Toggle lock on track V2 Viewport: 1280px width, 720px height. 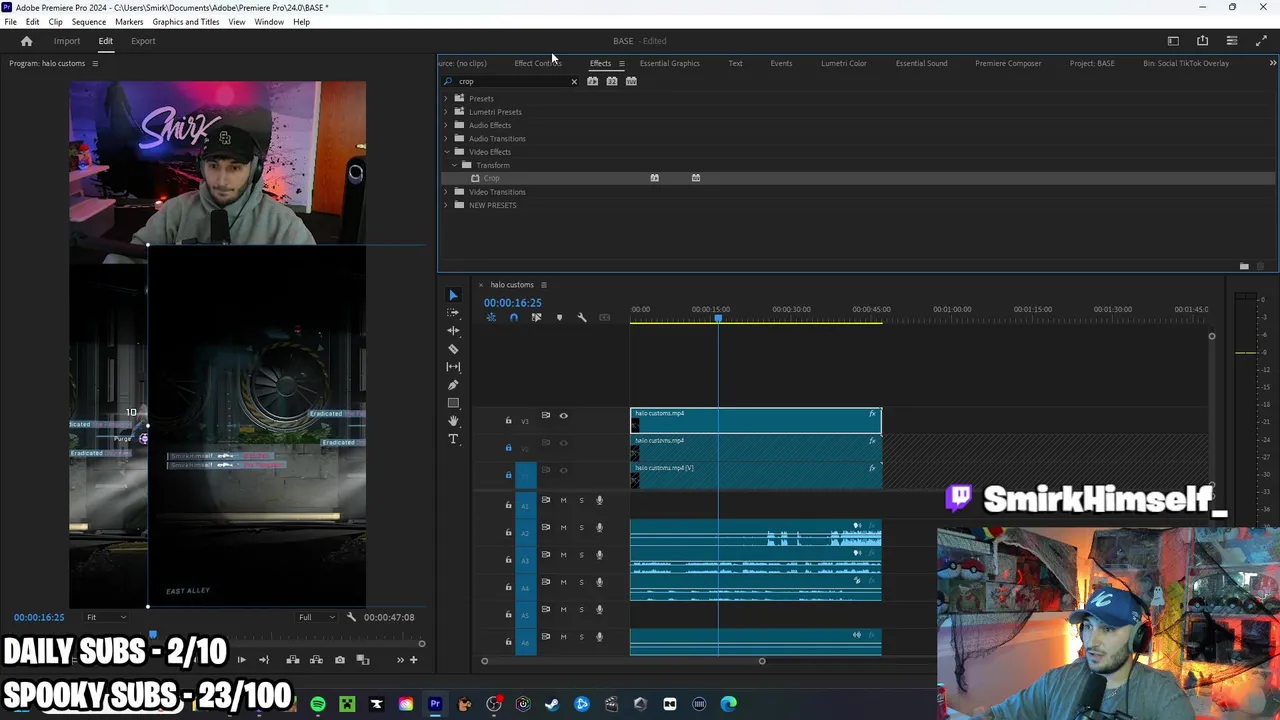click(x=508, y=448)
